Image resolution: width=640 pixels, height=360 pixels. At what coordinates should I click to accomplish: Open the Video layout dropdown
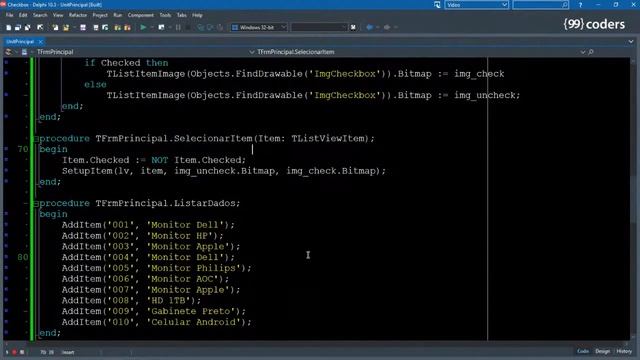[x=504, y=5]
